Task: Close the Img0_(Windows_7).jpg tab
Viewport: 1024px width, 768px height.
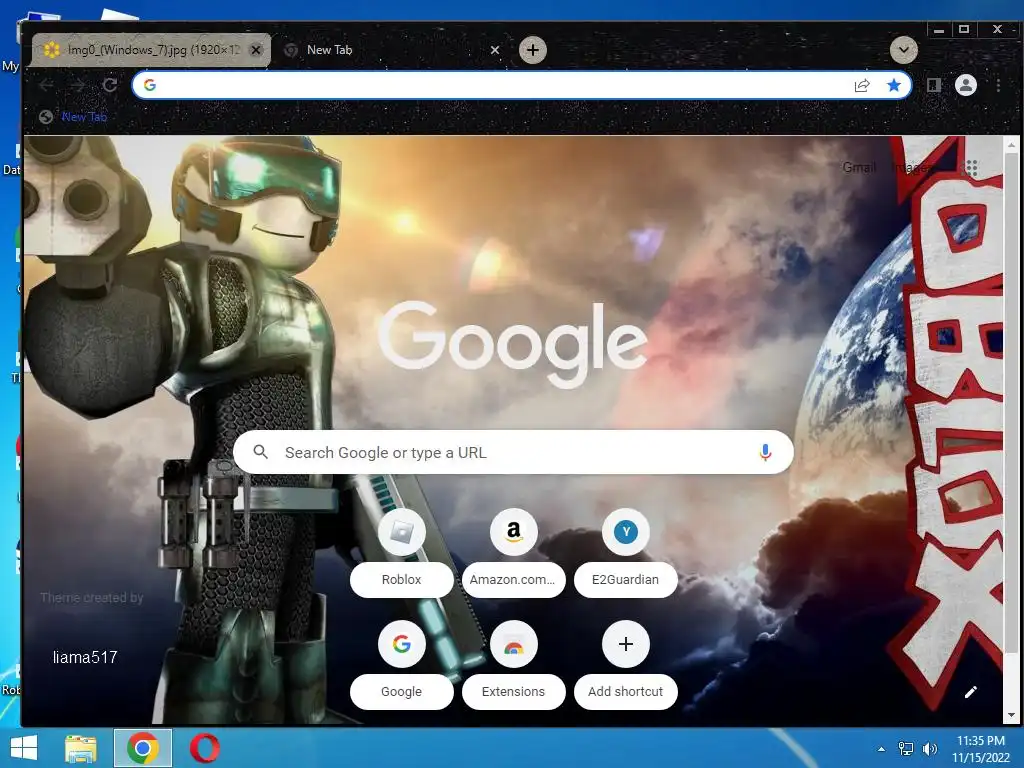Action: click(256, 50)
